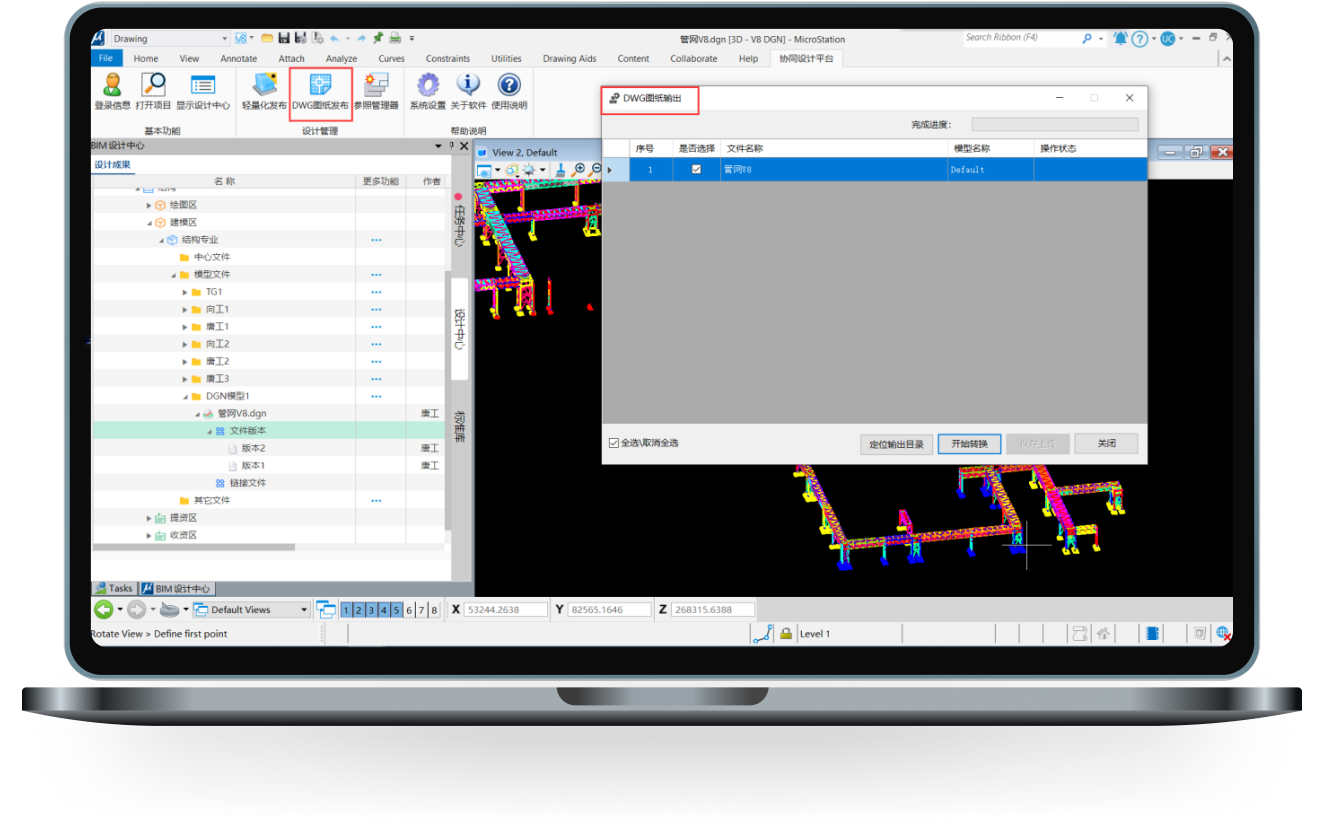This screenshot has height=828, width=1326.
Task: Expand the TG1 folder
Action: 185,292
